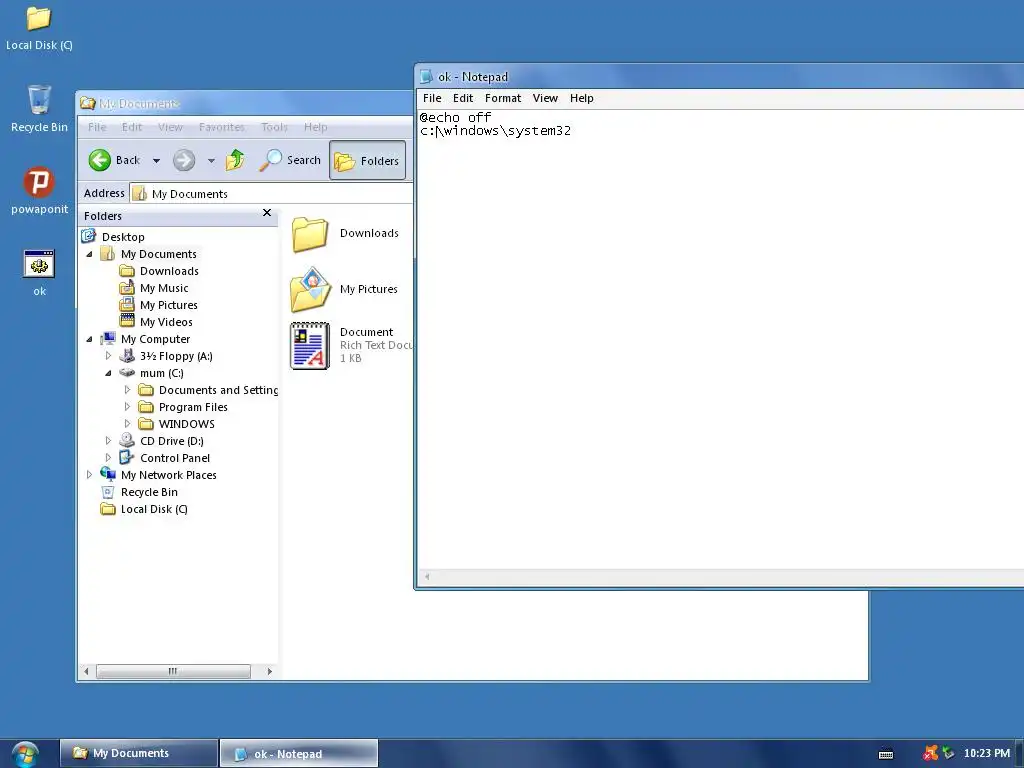
Task: Collapse the My Documents tree node
Action: 89,254
